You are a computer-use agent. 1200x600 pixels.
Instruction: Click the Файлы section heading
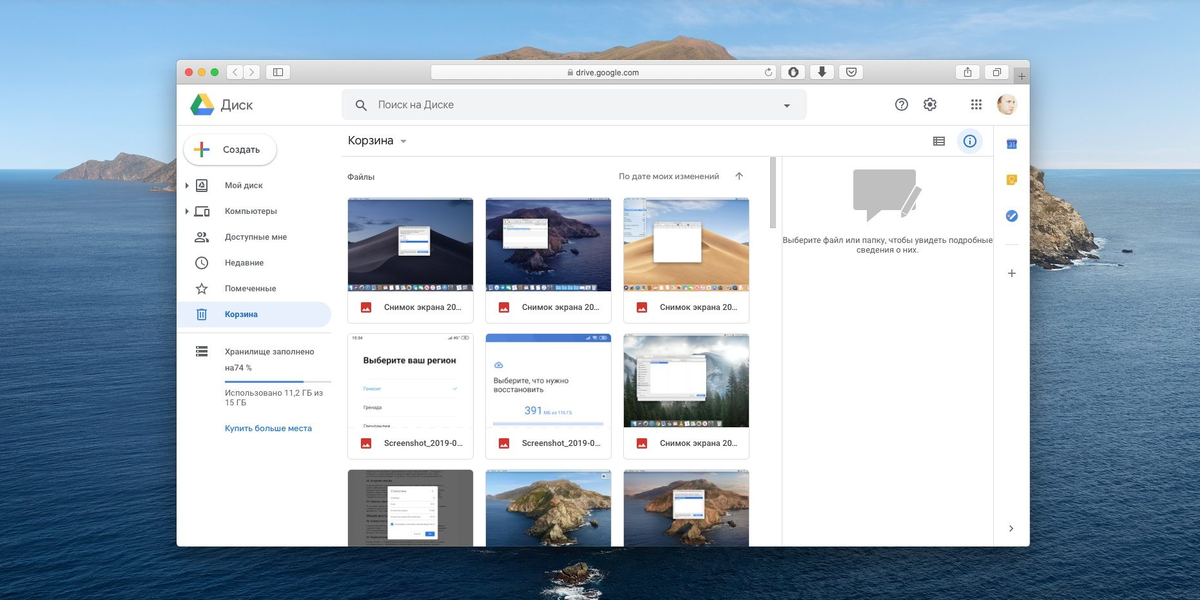tap(361, 176)
